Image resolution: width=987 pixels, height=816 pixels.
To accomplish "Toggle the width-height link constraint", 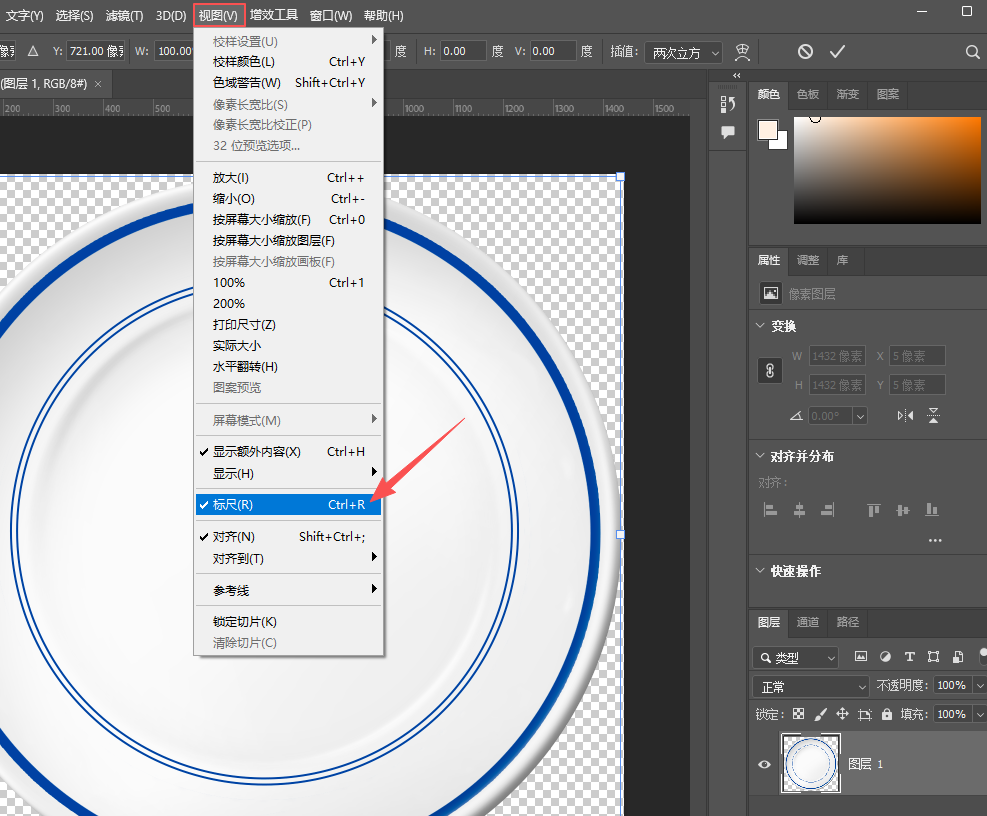I will pyautogui.click(x=770, y=370).
